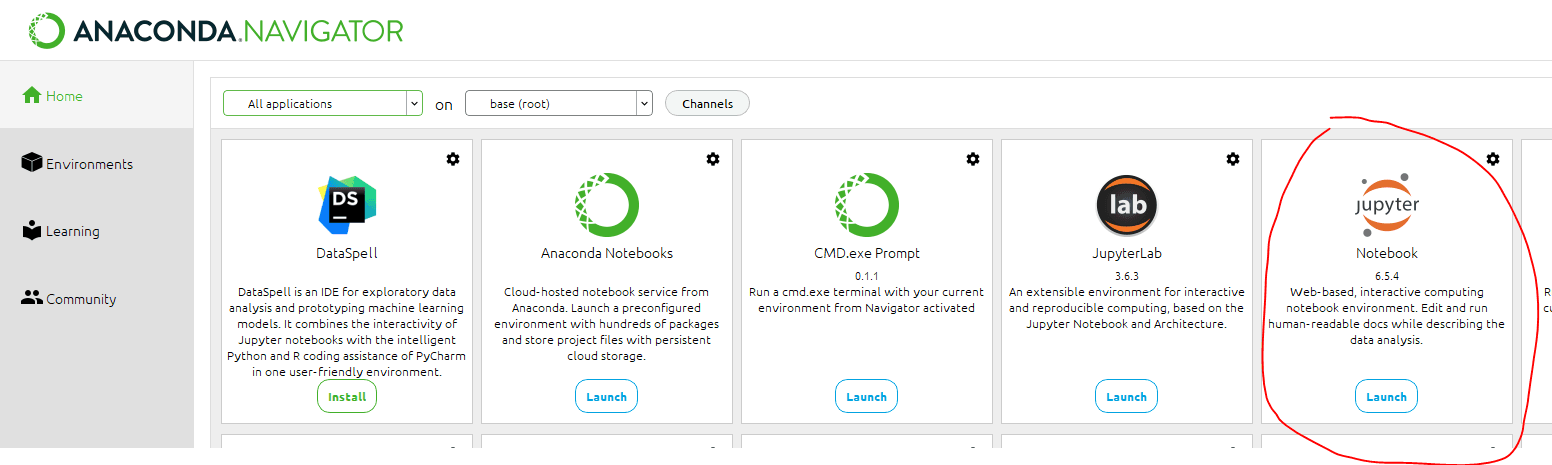This screenshot has width=1552, height=465.
Task: Open gear settings on Anaconda Notebooks tile
Action: 713,159
